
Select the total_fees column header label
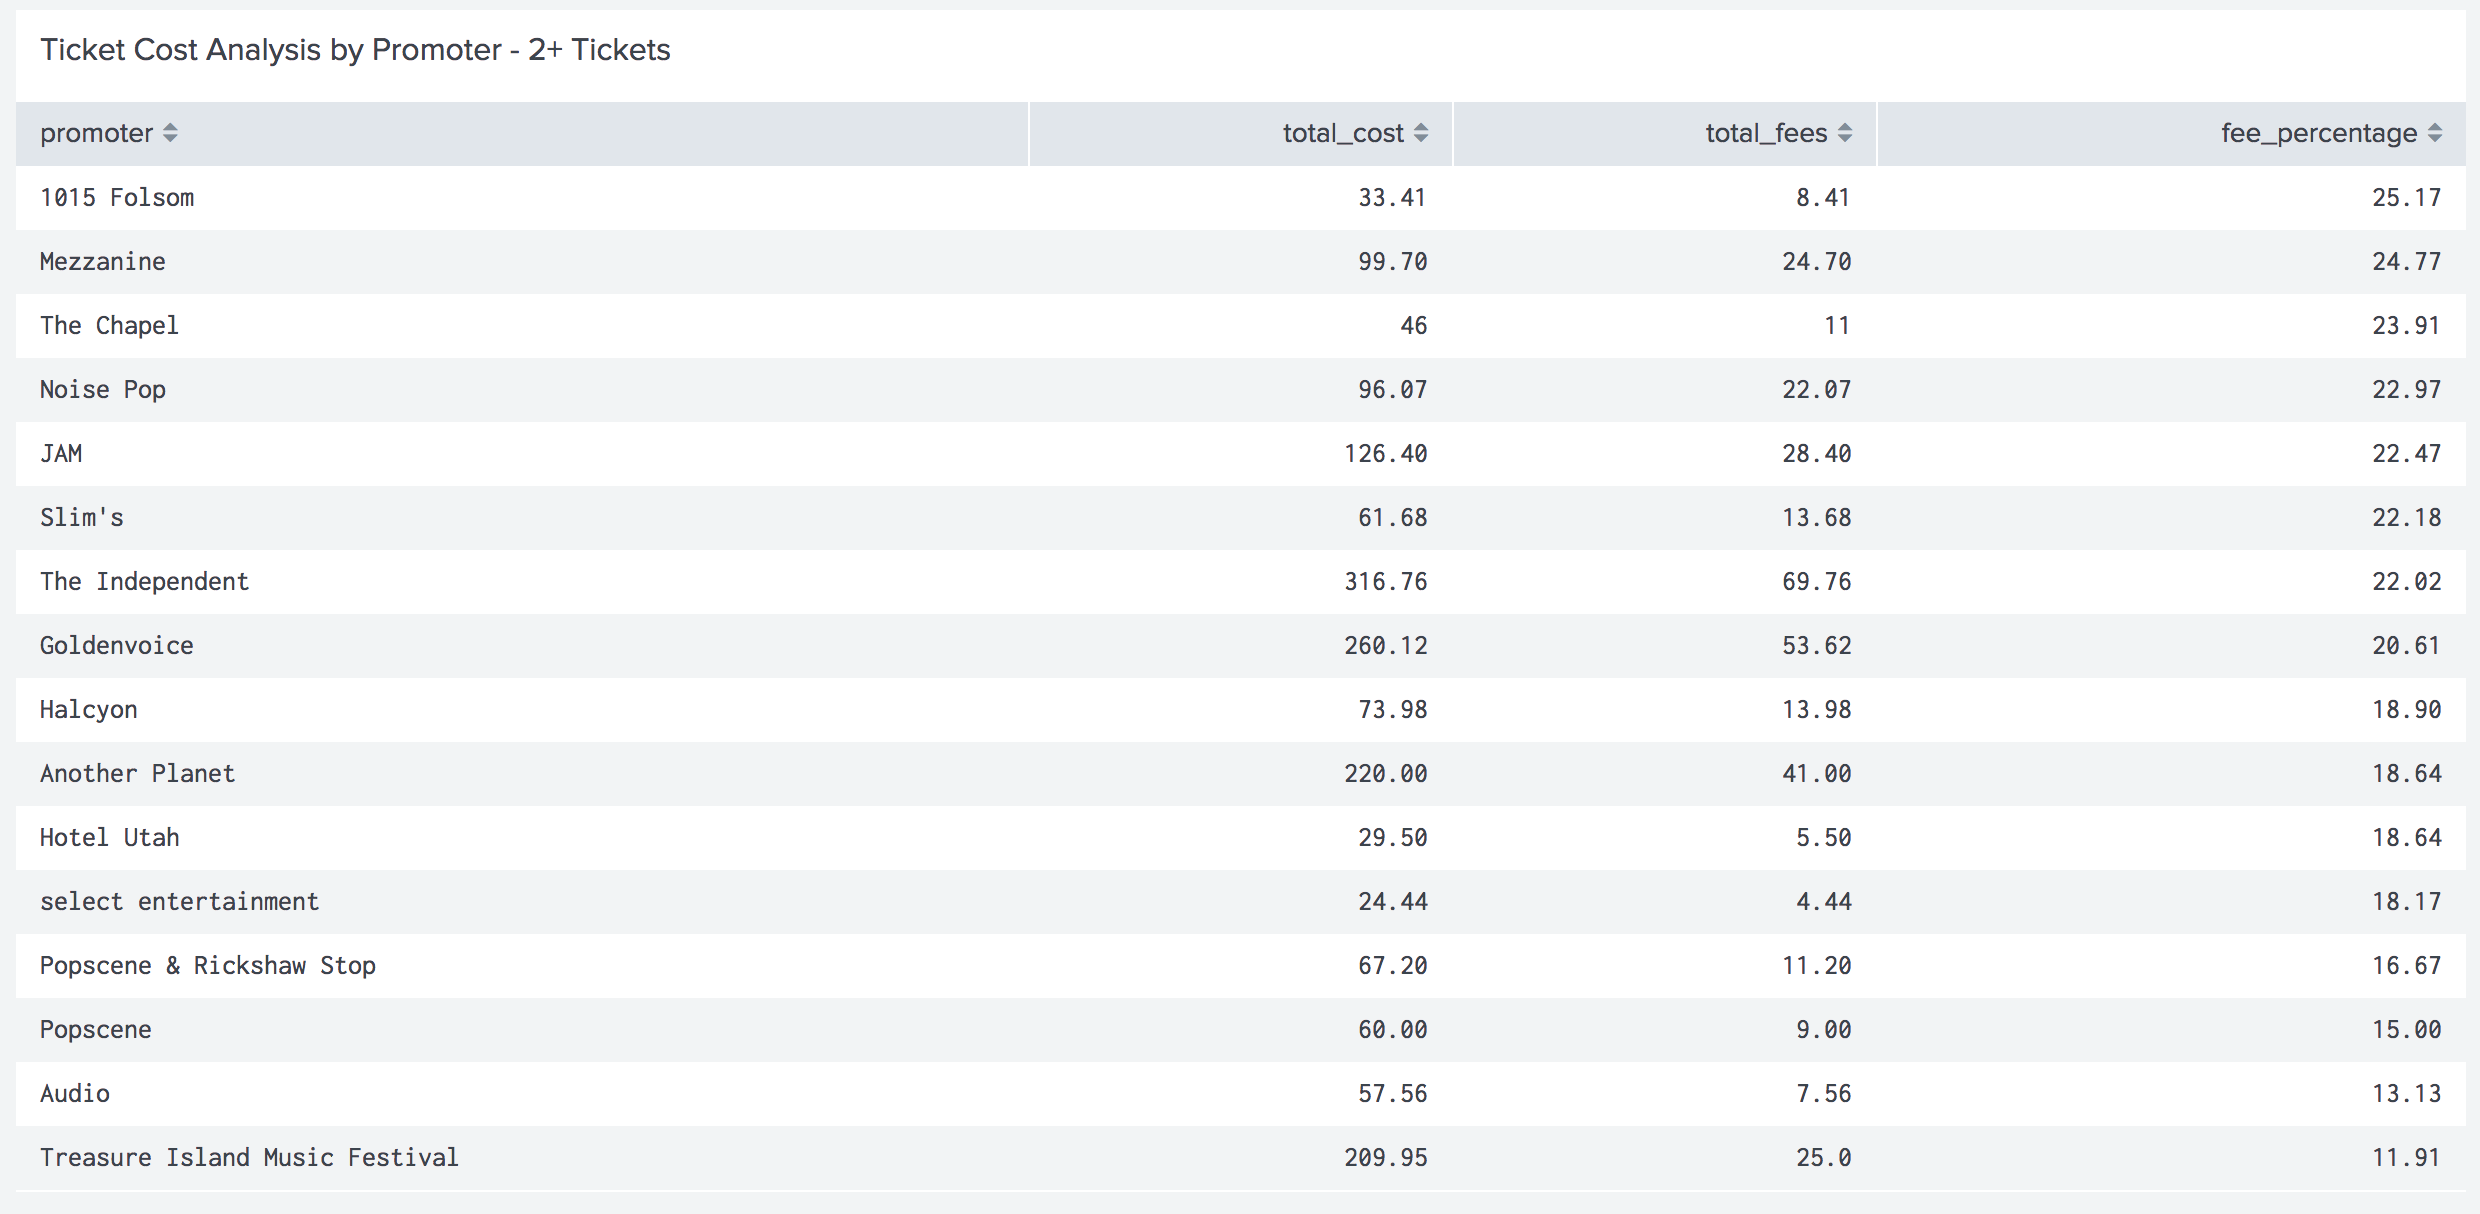pos(1767,133)
